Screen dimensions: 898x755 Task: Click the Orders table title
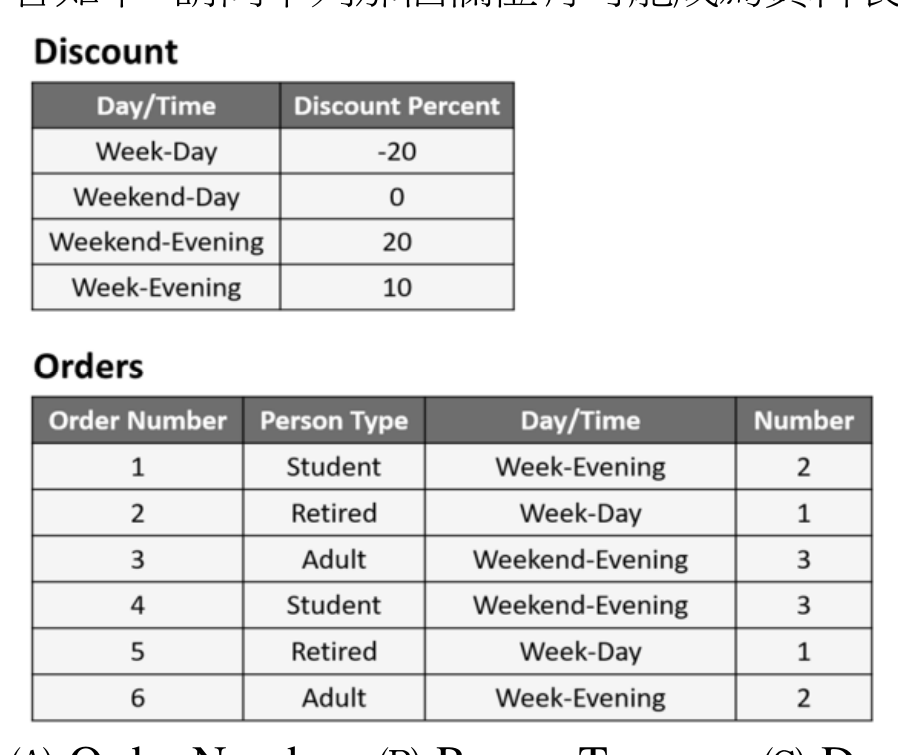coord(89,367)
